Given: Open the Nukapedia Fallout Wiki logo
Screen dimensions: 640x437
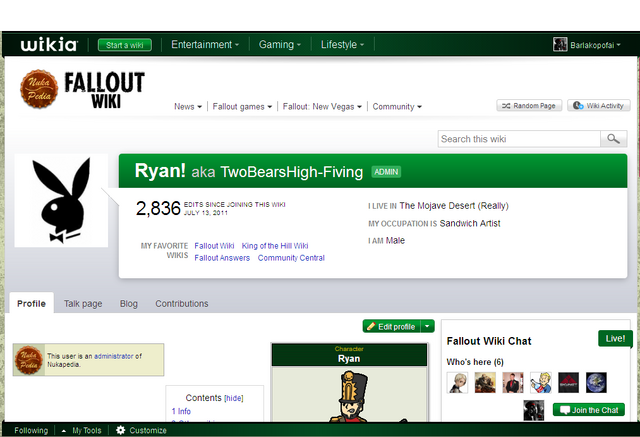Looking at the screenshot, I should click(82, 89).
